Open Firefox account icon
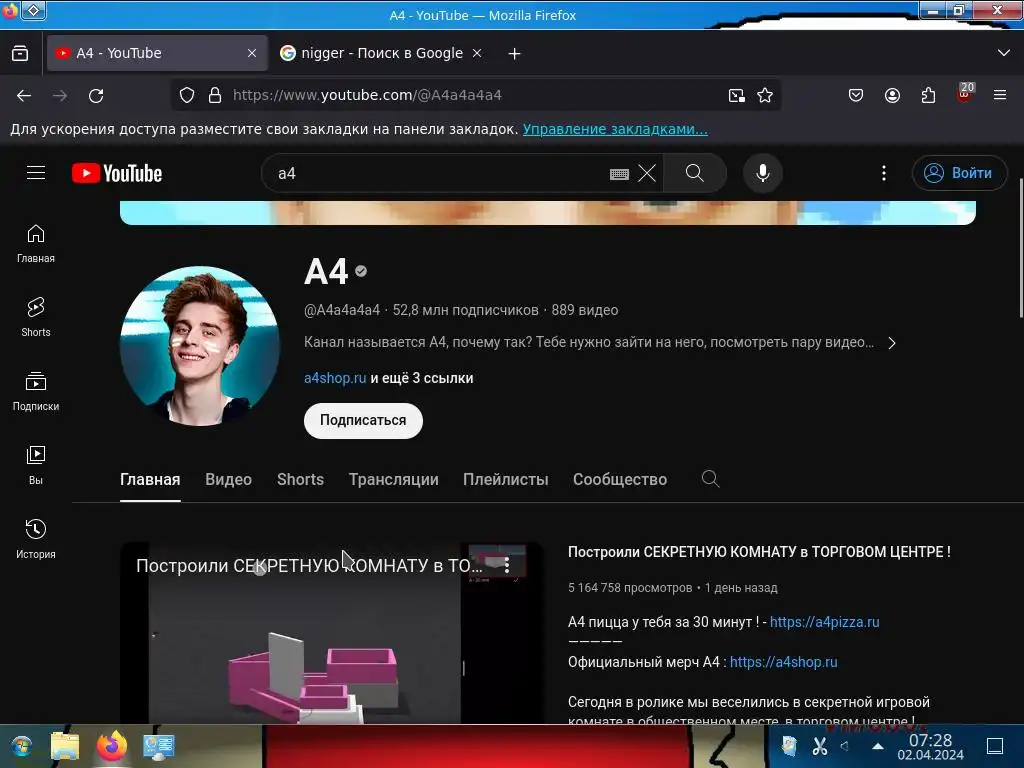1024x768 pixels. click(x=892, y=95)
